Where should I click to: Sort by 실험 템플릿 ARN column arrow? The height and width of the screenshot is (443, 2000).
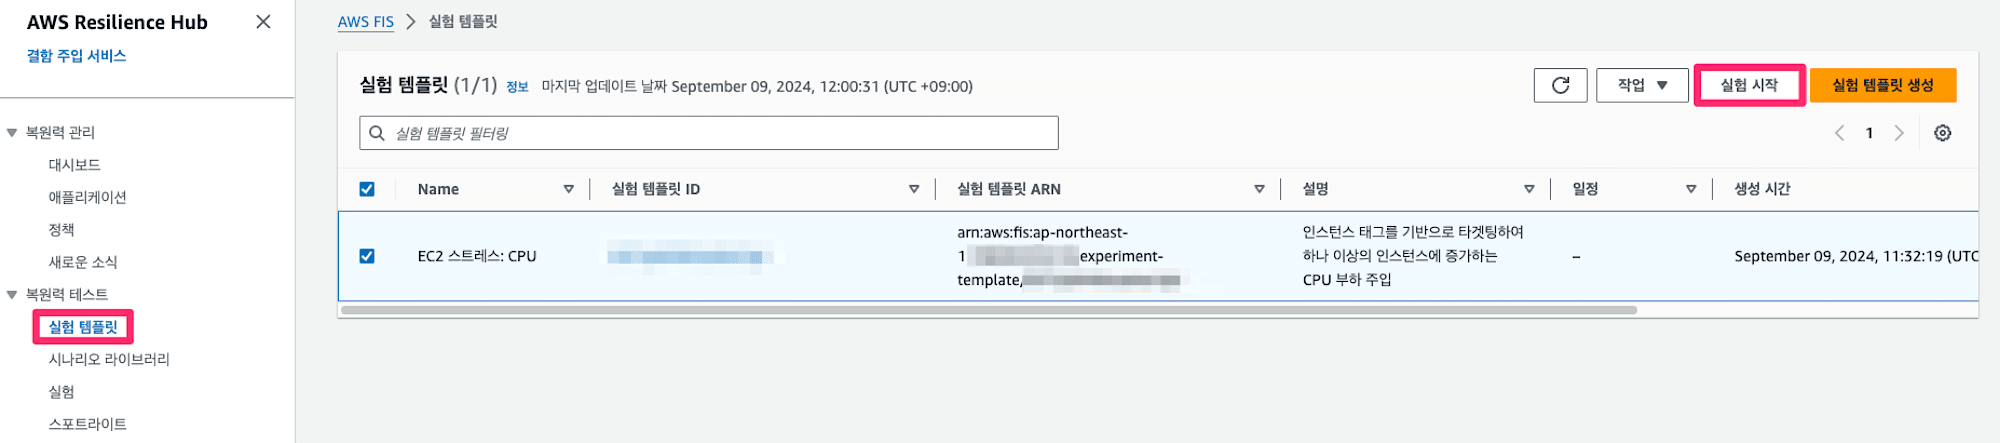pos(1259,189)
